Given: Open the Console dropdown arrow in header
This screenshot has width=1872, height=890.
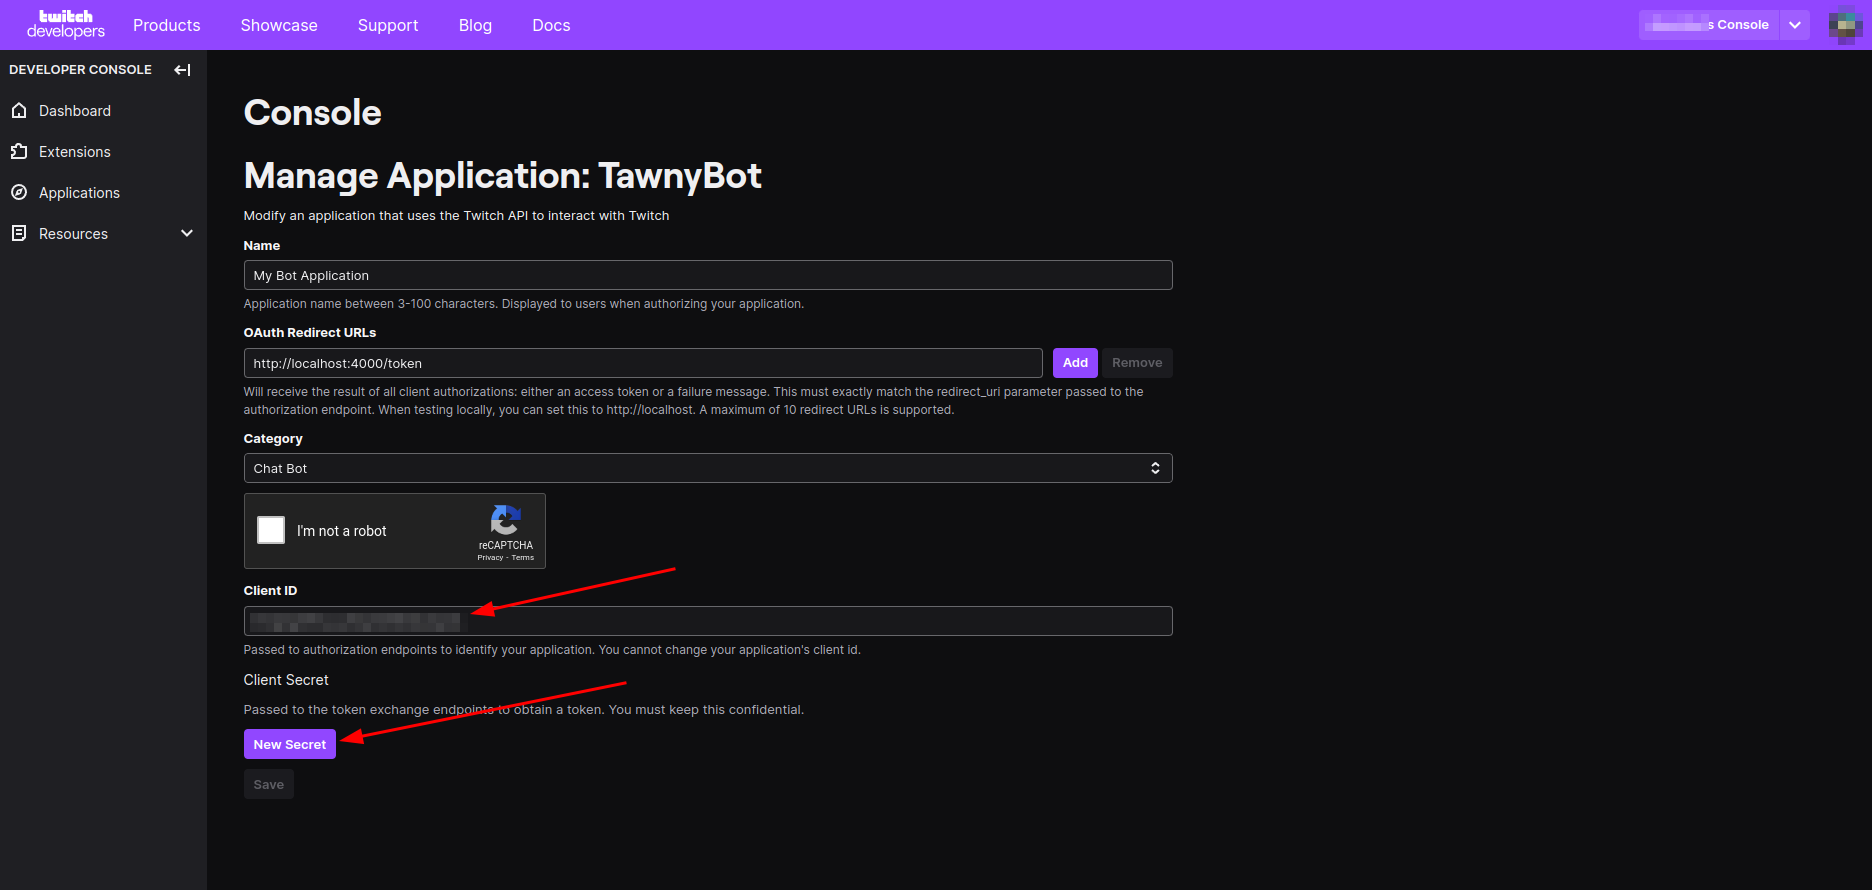Looking at the screenshot, I should click(1795, 25).
